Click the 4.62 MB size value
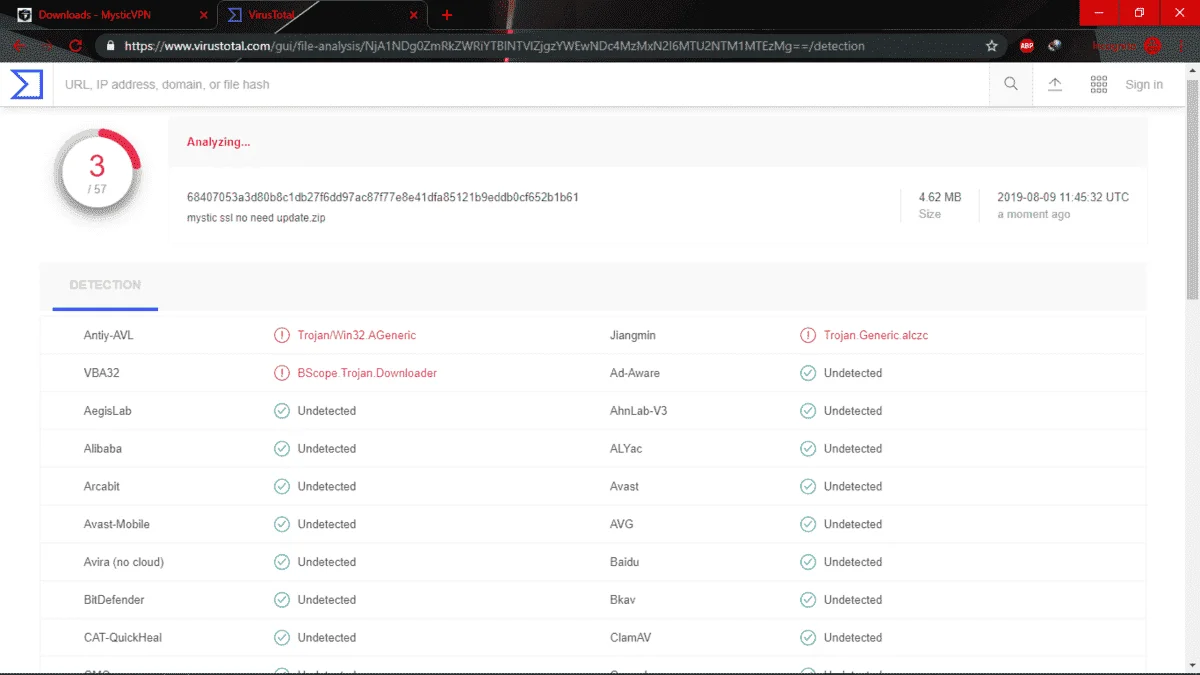Image resolution: width=1200 pixels, height=675 pixels. [940, 197]
